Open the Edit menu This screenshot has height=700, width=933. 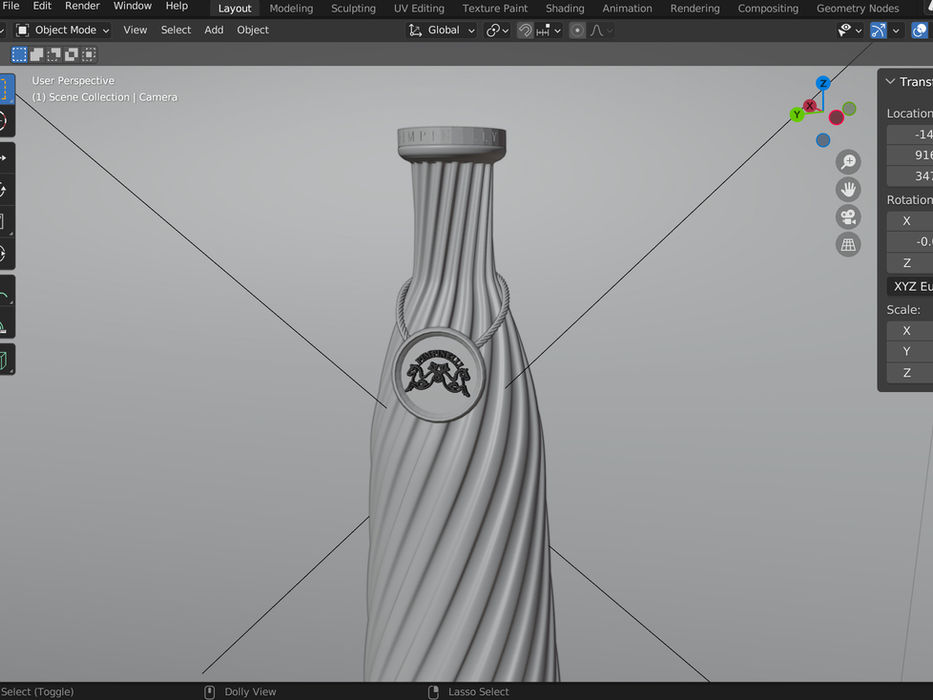[42, 7]
